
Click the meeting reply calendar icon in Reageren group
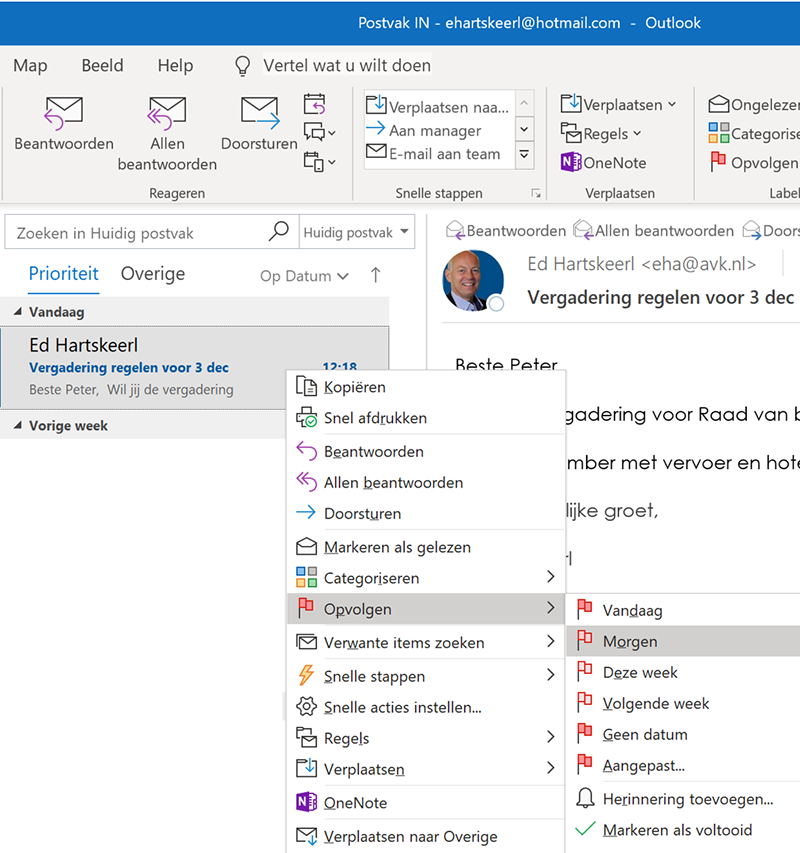[x=314, y=104]
